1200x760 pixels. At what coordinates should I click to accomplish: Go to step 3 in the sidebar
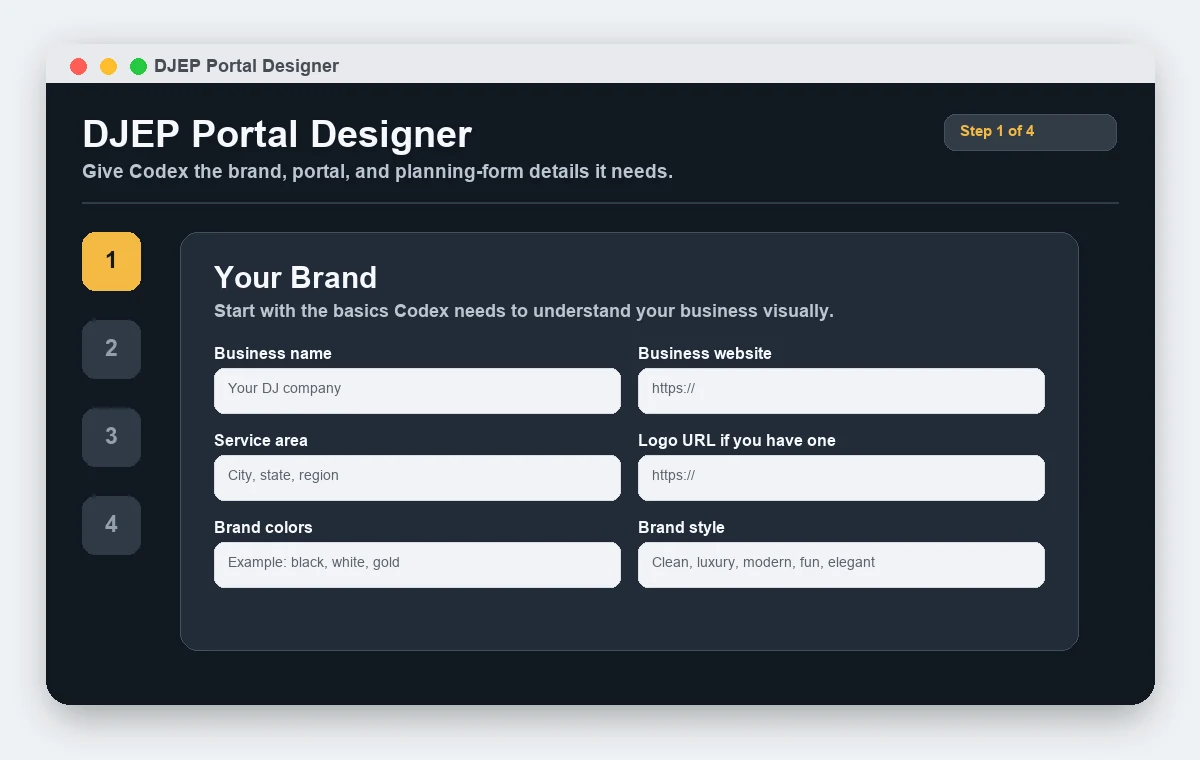point(111,437)
